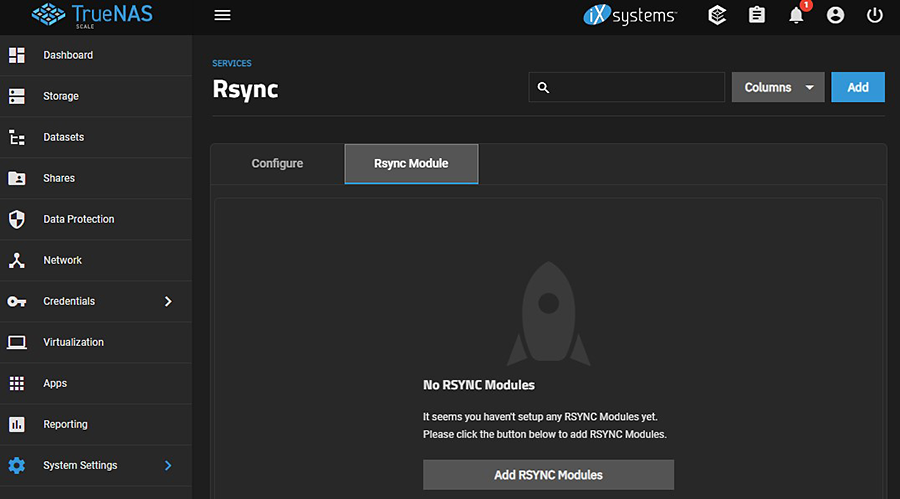900x499 pixels.
Task: Toggle the hamburger sidebar menu
Action: click(222, 16)
